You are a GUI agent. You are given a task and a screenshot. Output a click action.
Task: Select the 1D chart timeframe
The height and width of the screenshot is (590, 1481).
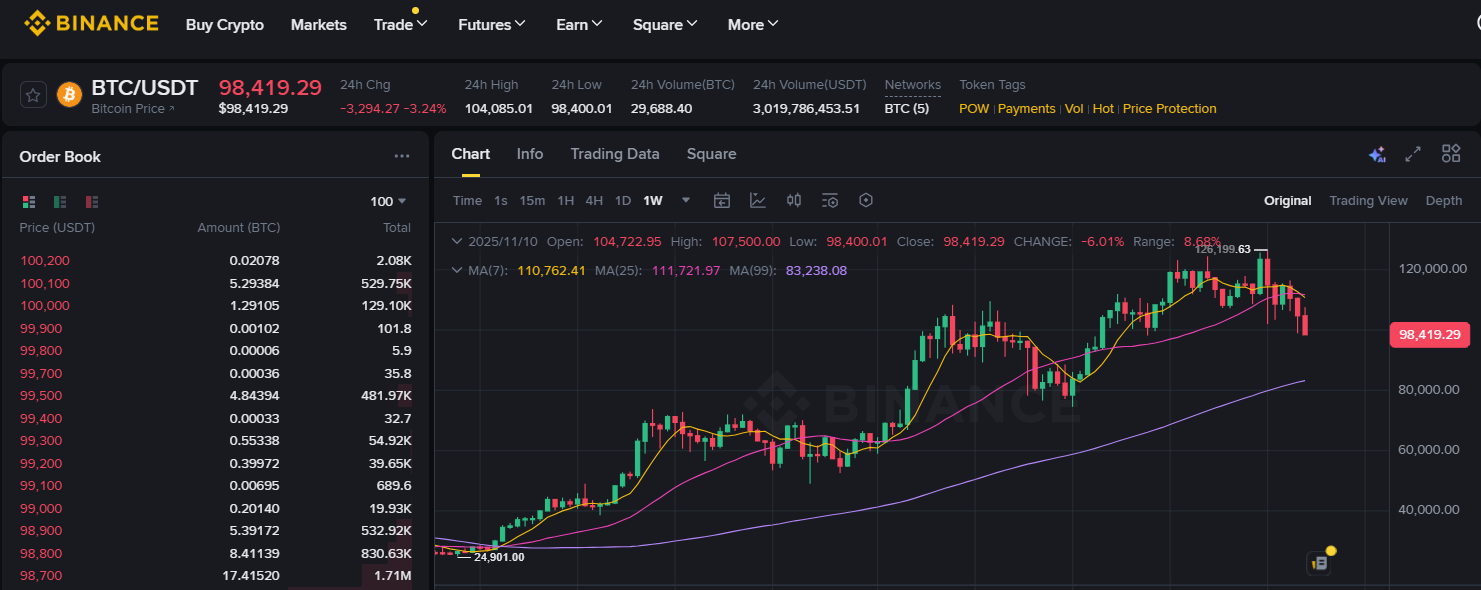coord(623,200)
